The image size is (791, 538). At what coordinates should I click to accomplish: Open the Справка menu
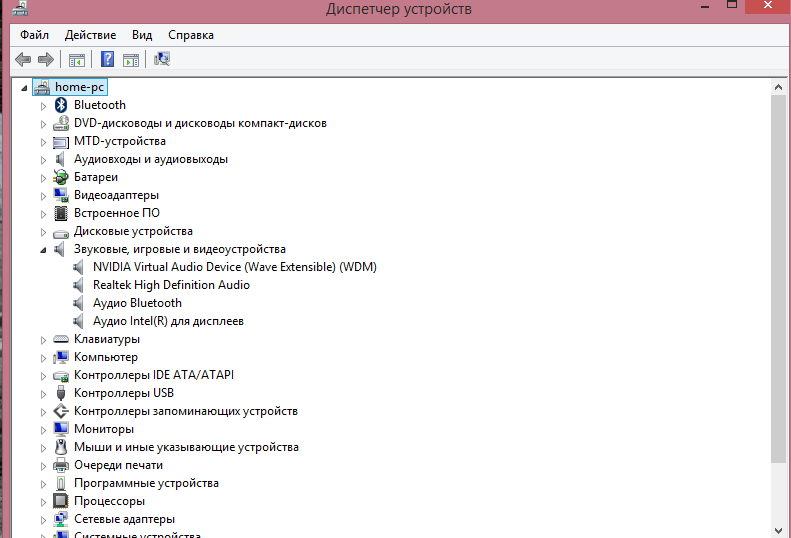click(190, 35)
